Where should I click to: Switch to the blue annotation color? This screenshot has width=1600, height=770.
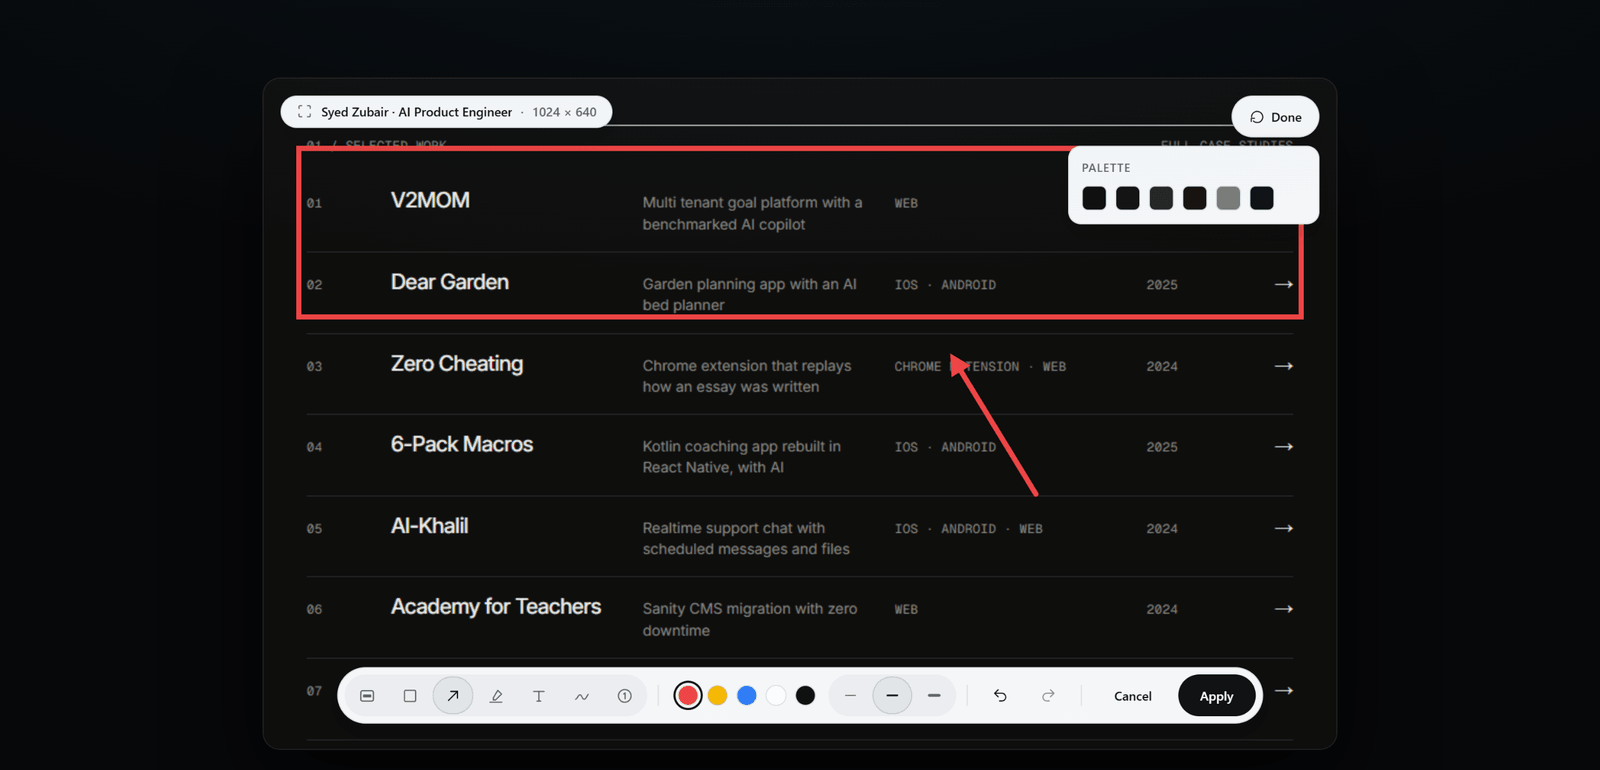pos(746,696)
